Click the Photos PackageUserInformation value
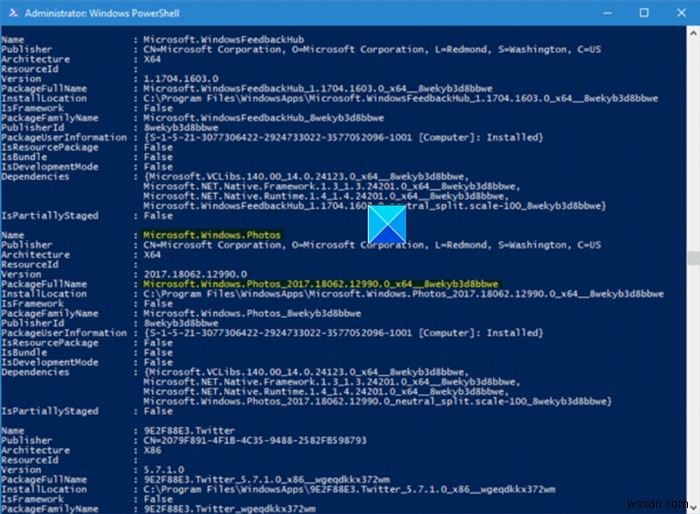 343,333
